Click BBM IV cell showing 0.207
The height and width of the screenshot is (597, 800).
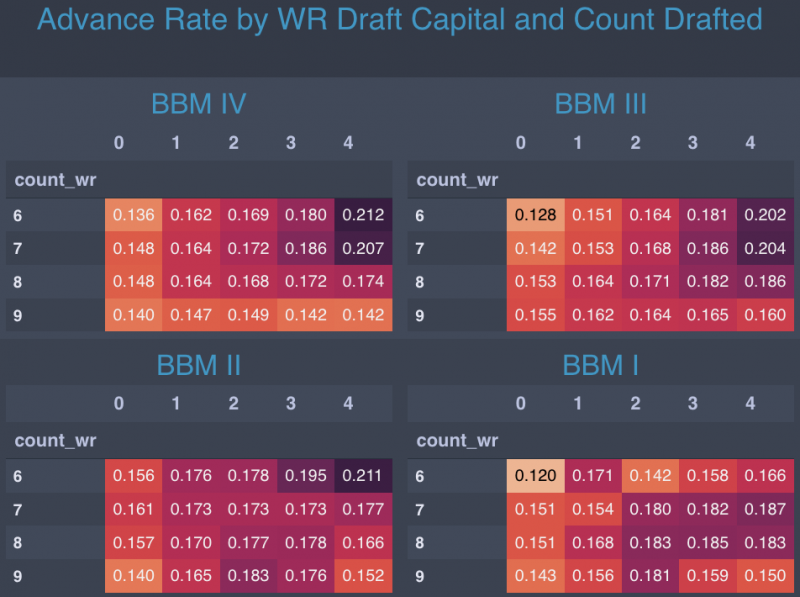click(362, 248)
